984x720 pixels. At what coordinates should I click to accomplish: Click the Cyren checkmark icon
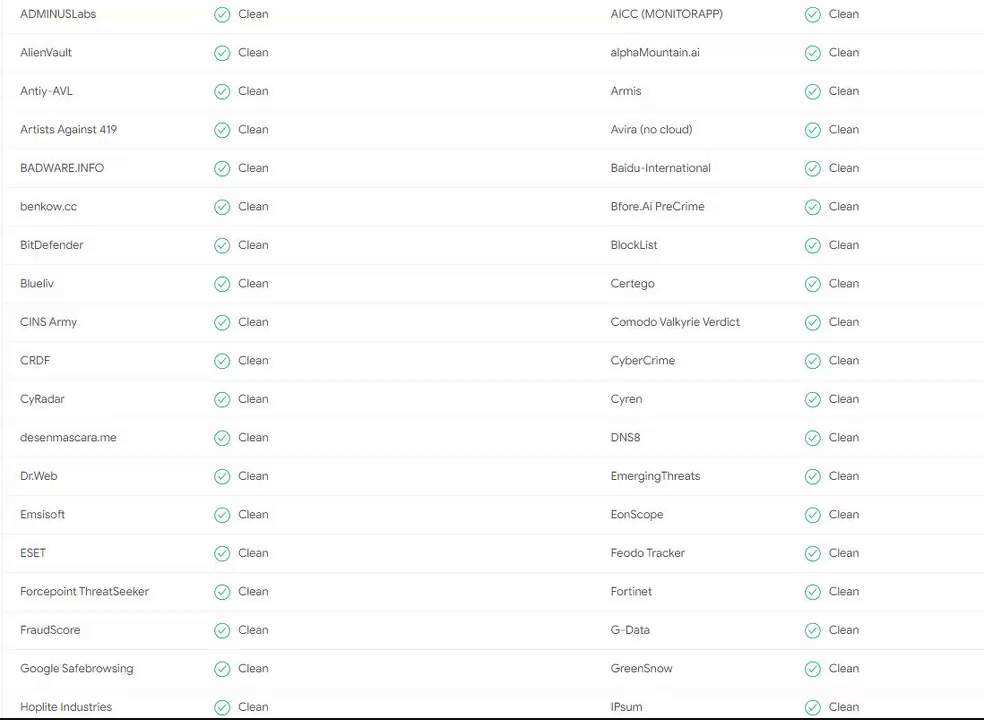pyautogui.click(x=813, y=399)
